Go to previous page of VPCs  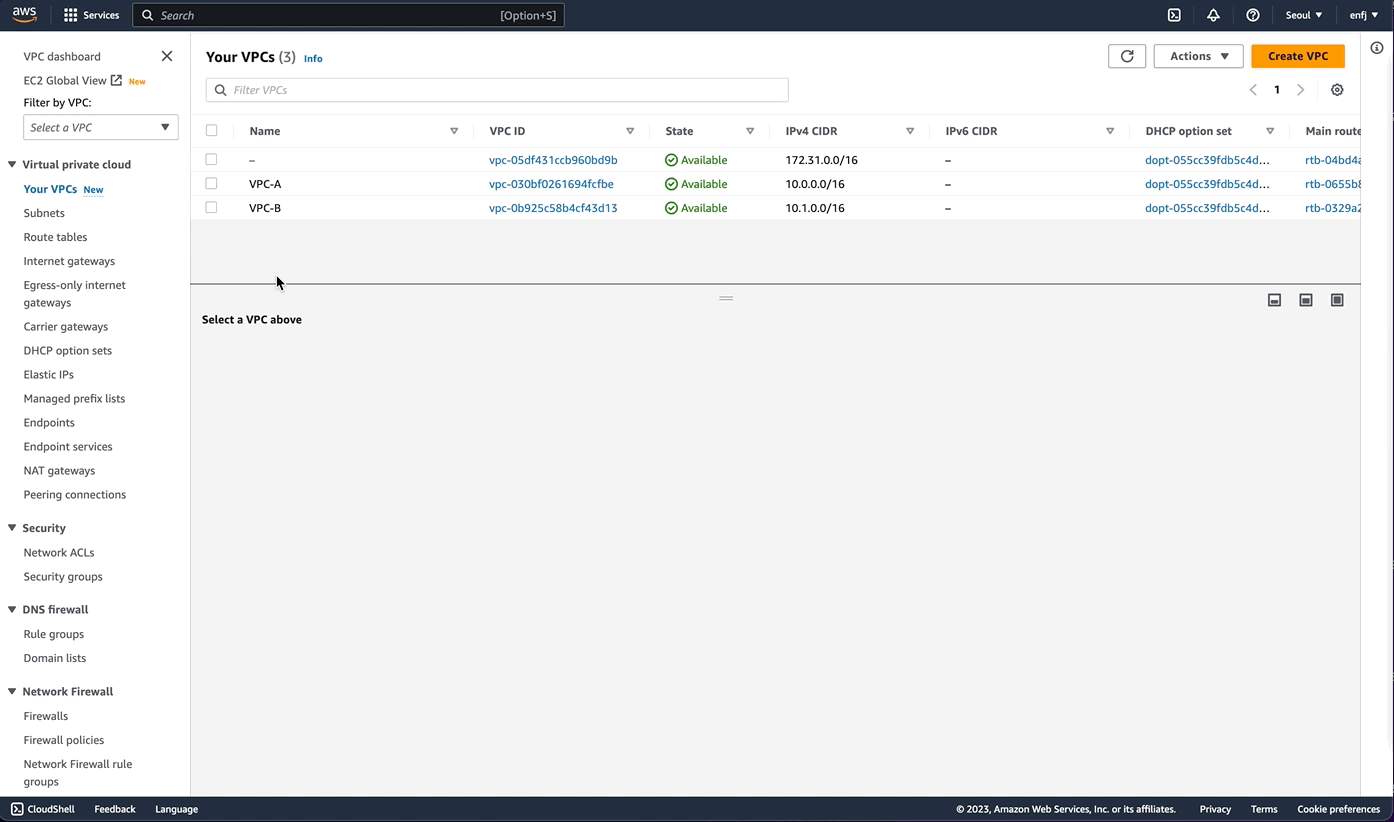click(x=1253, y=90)
